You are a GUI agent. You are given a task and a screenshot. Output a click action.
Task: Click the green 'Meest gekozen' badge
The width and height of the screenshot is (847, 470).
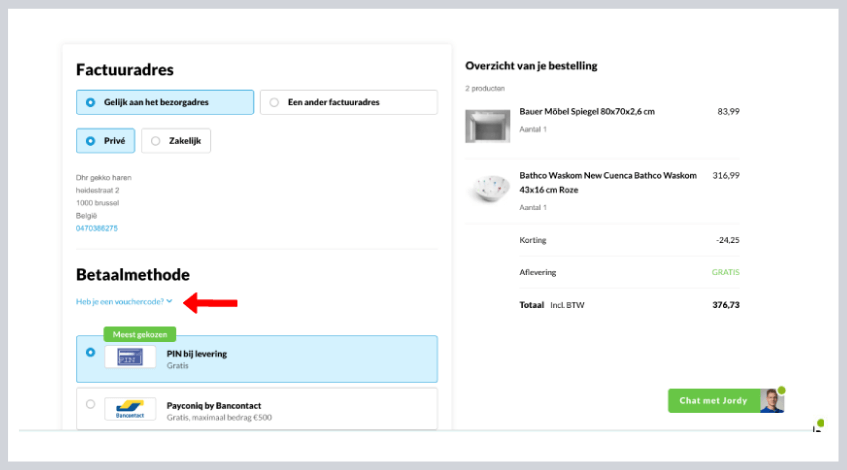coord(140,334)
